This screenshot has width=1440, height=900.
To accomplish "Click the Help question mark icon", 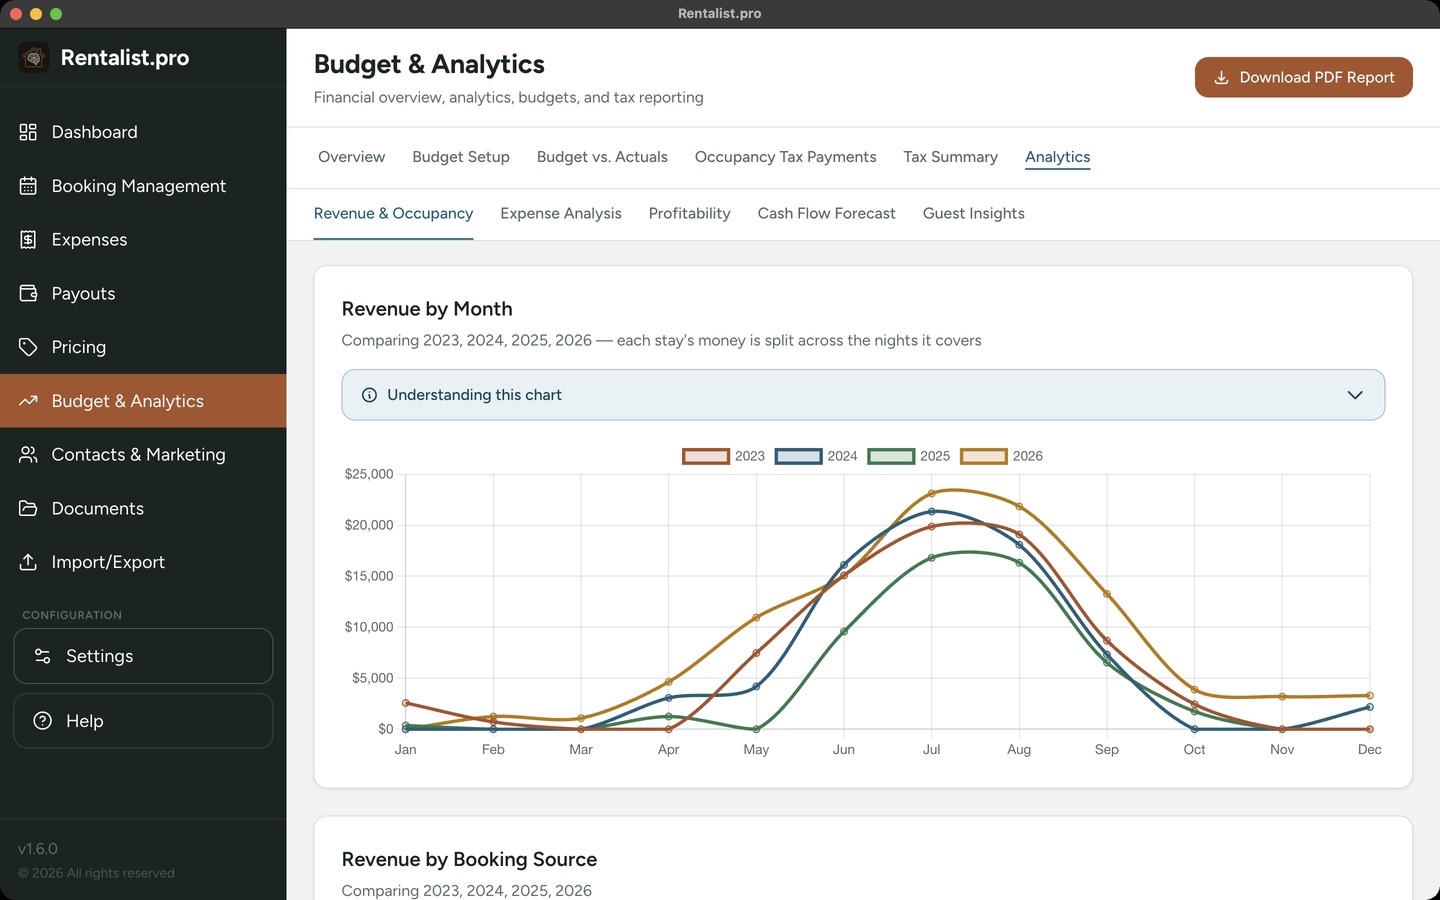I will (43, 721).
